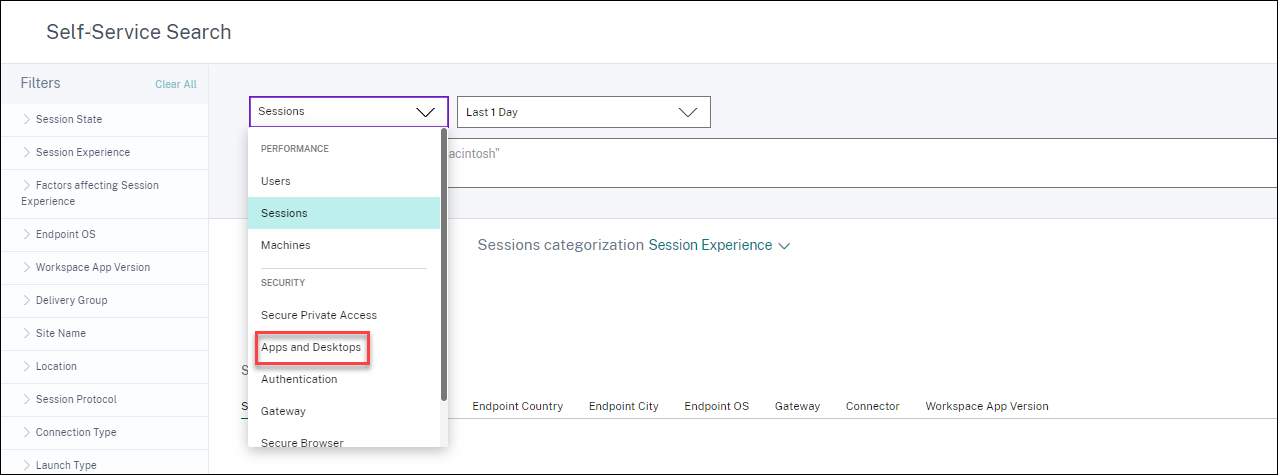Viewport: 1278px width, 475px height.
Task: Expand the Workspace App Version filter
Action: coord(92,268)
